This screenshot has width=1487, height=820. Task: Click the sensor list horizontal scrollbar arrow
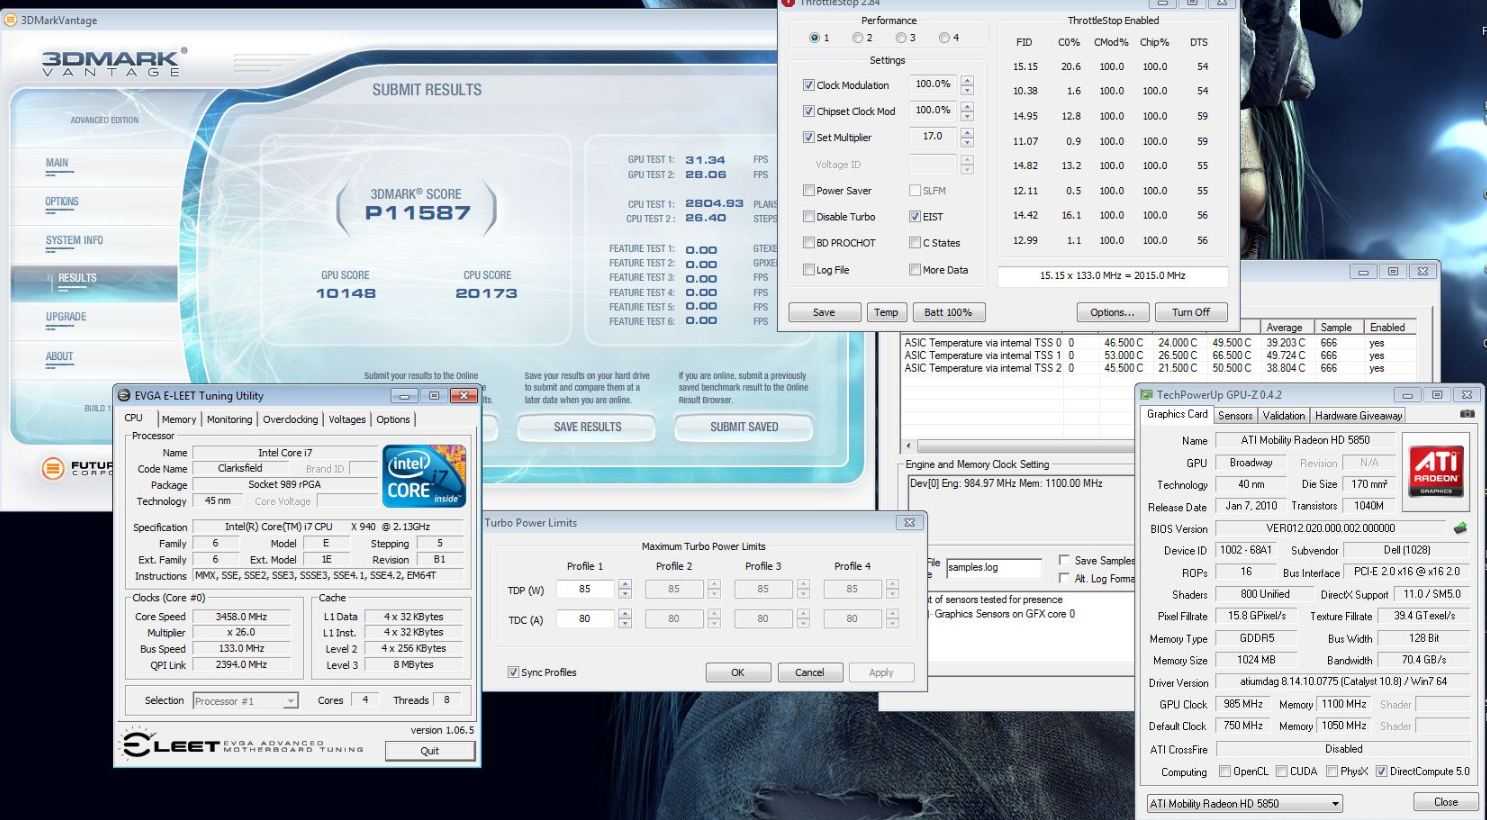point(908,446)
